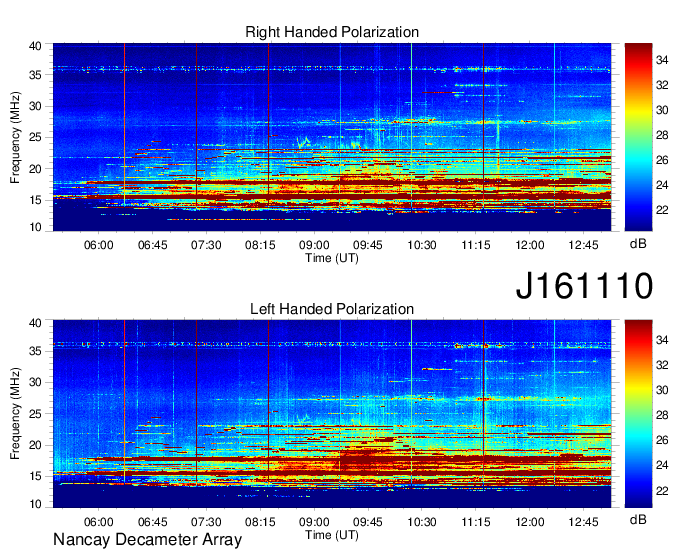
Task: Click the lower plot's dB color bar
Action: point(638,414)
